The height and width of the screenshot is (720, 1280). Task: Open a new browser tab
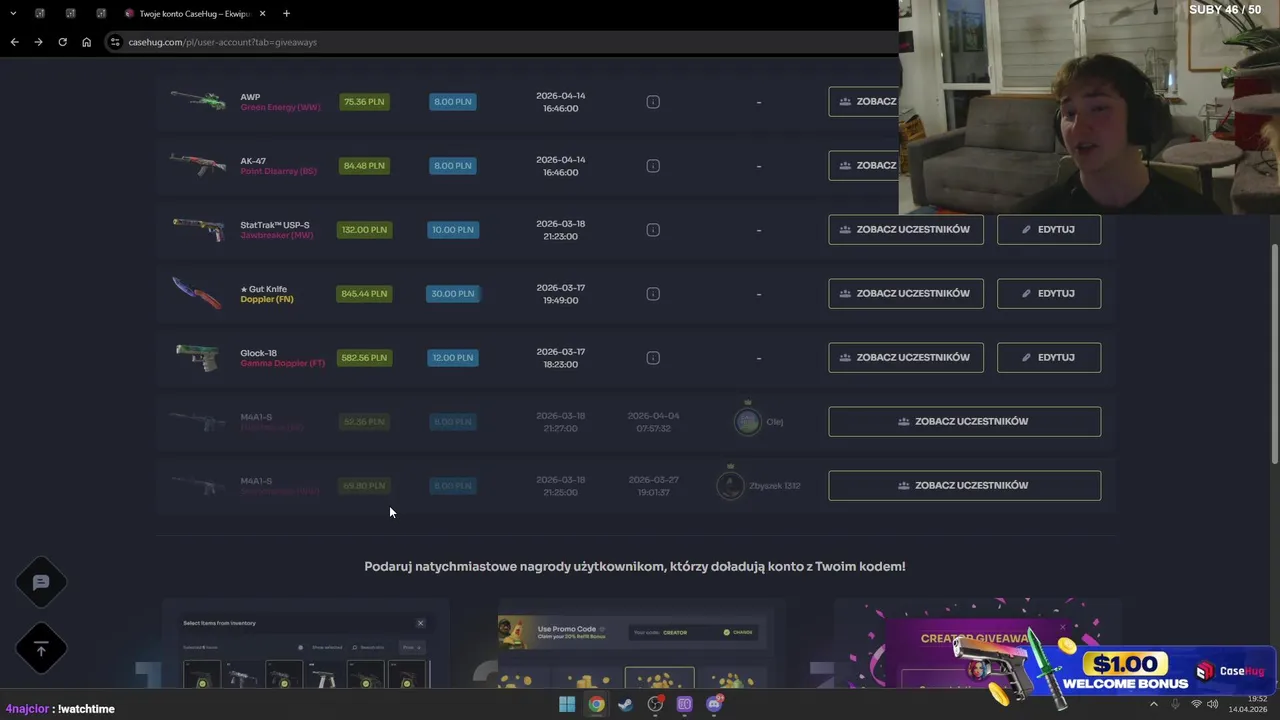[x=286, y=14]
